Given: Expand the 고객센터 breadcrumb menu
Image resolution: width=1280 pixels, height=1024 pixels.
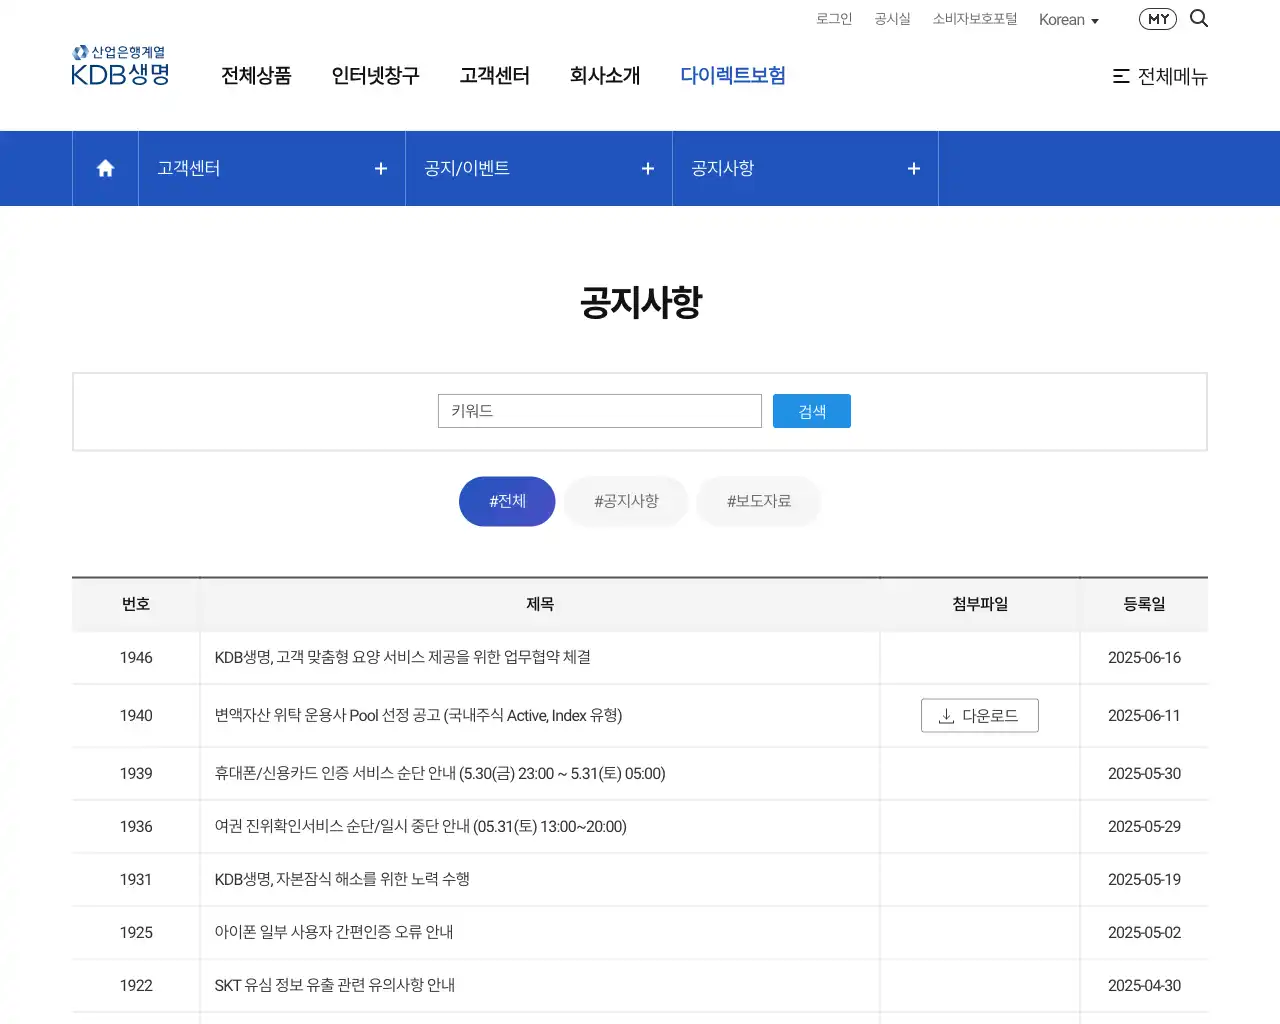Looking at the screenshot, I should pyautogui.click(x=380, y=168).
